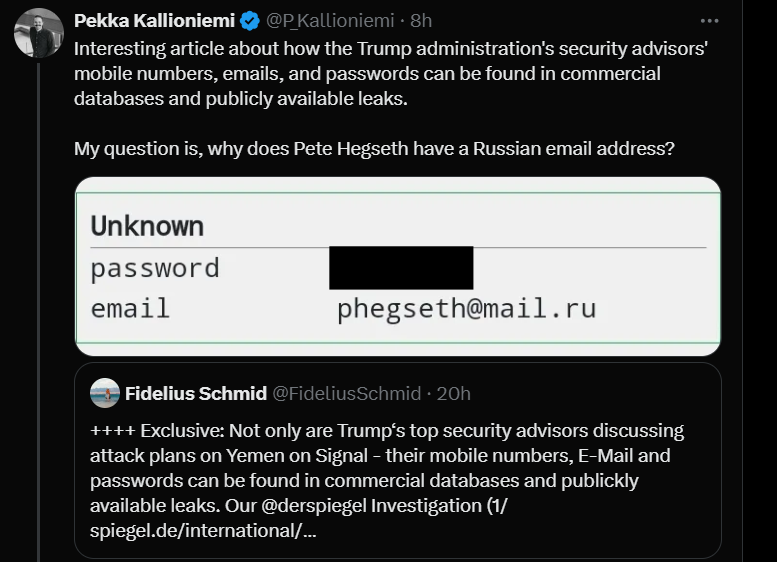The image size is (777, 562).
Task: Click the redacted black password box
Action: (x=401, y=268)
